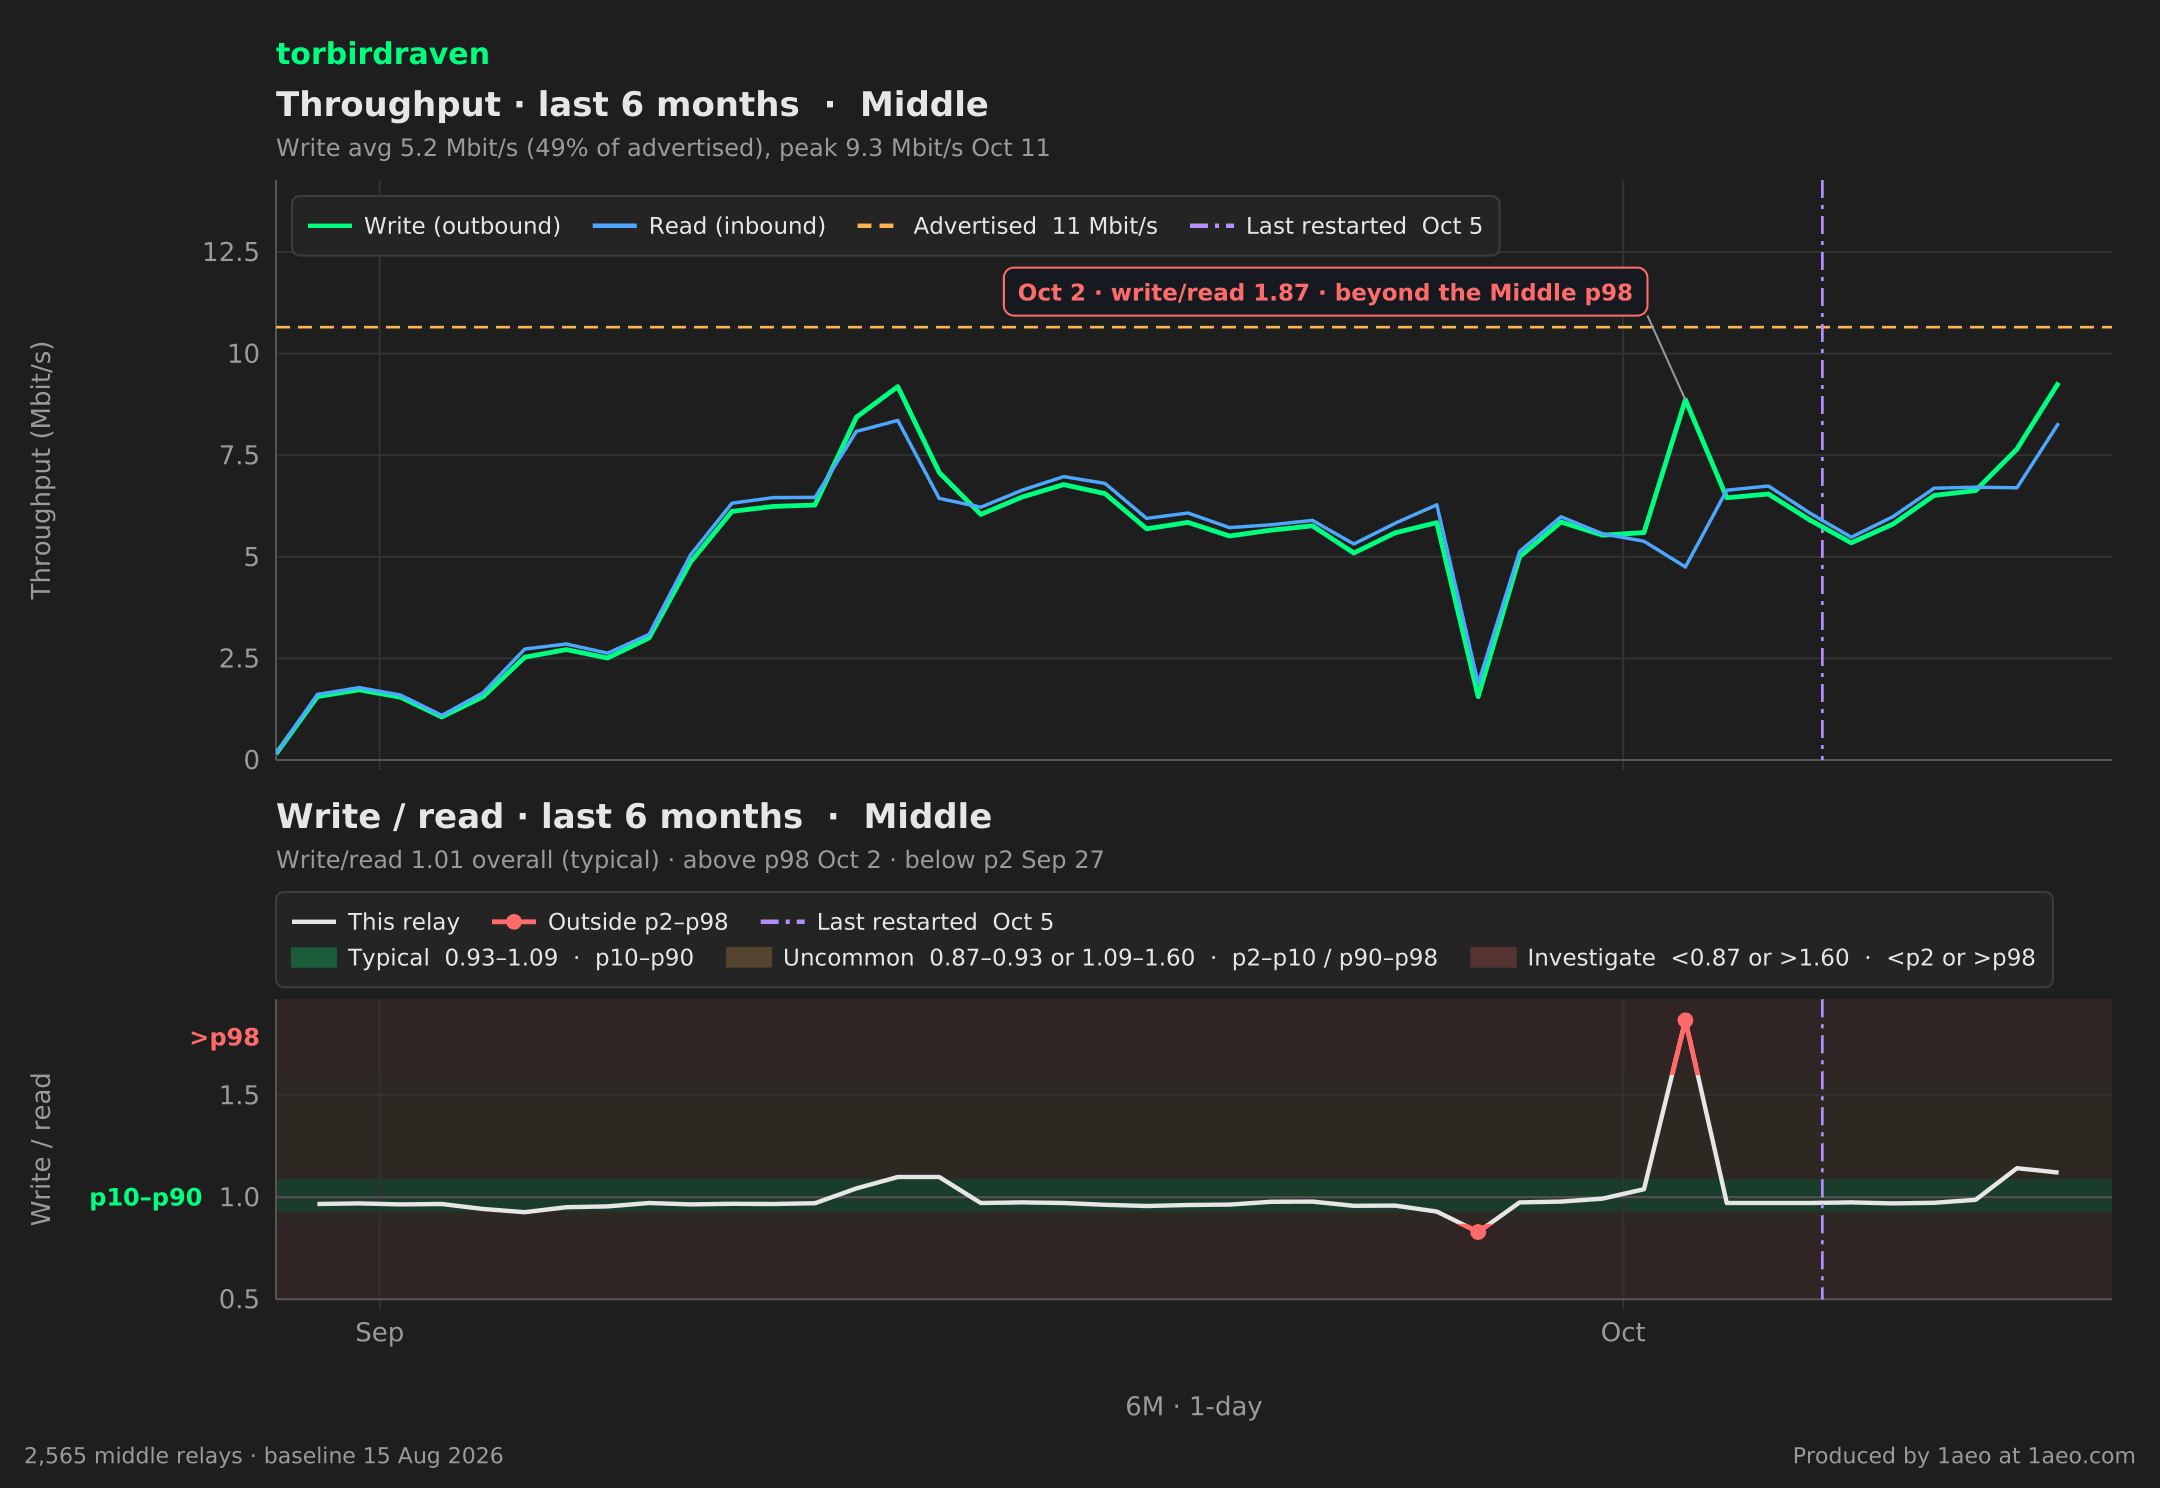Click the red peak marker on ratio chart
Screen dimensions: 2160x1488
tap(1685, 1021)
